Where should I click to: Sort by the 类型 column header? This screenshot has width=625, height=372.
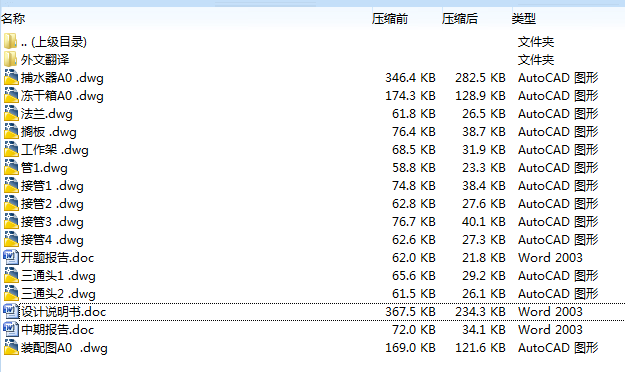coord(524,18)
